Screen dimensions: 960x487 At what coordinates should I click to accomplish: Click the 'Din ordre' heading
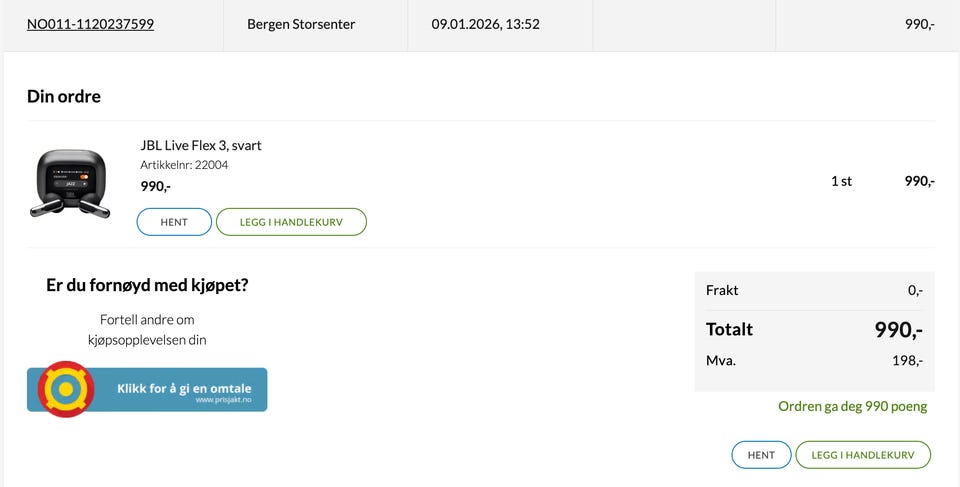[x=64, y=97]
